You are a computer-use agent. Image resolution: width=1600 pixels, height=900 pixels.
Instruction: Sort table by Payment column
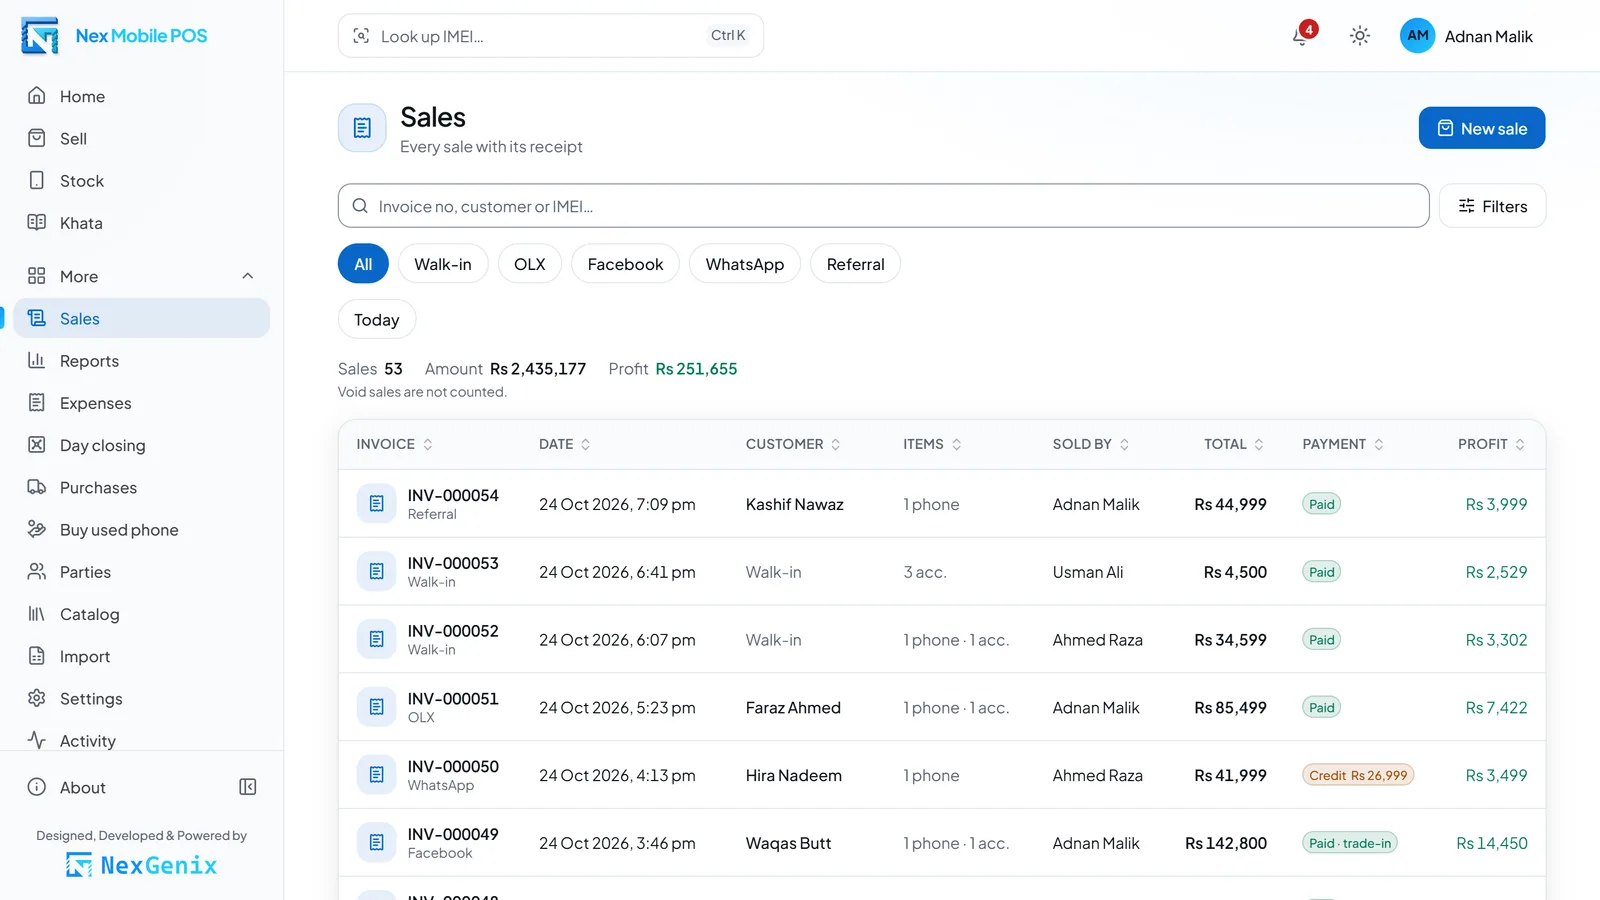coord(1343,444)
